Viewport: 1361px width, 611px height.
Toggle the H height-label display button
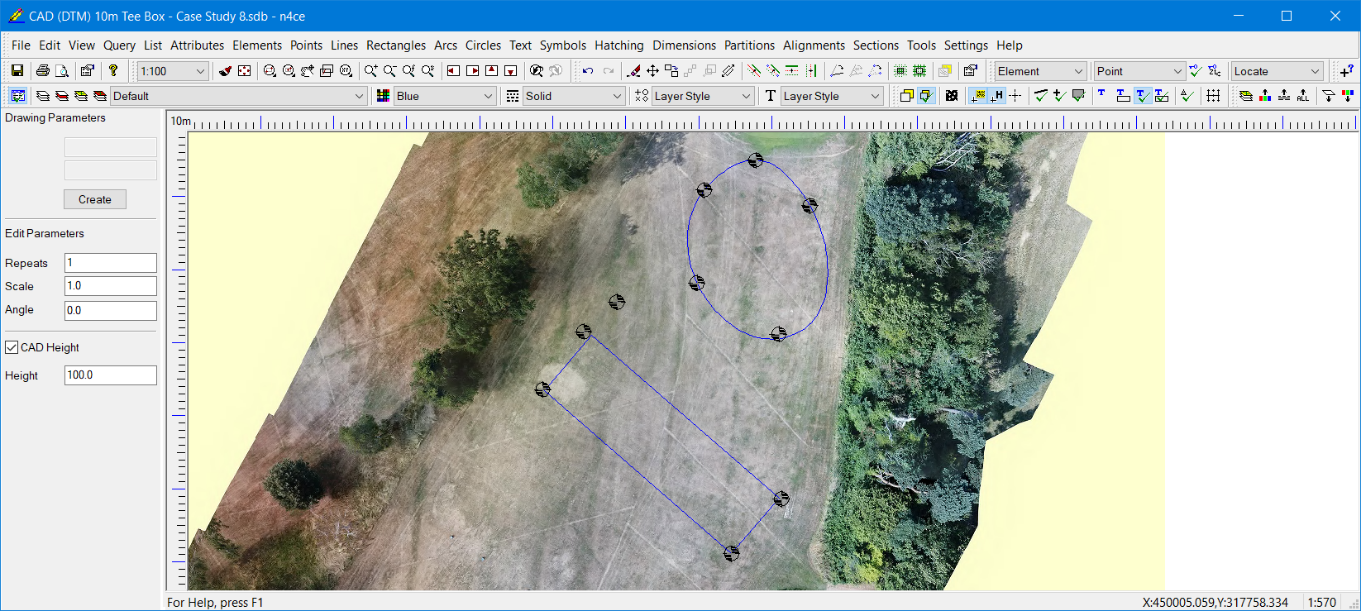(x=997, y=96)
